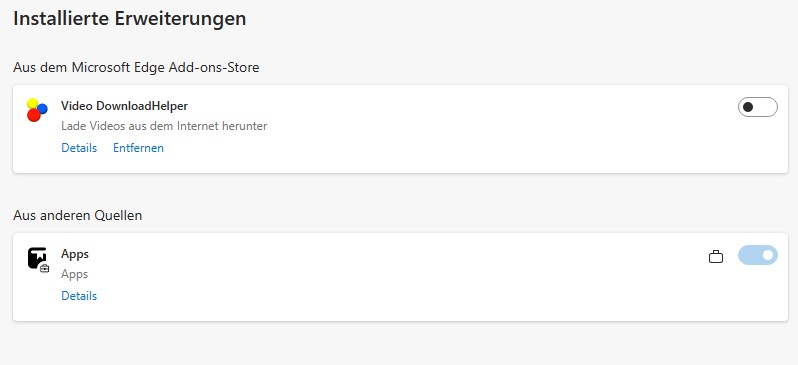The width and height of the screenshot is (798, 365).
Task: Click the 'Aus anderen Quellen' heading
Action: pos(77,215)
